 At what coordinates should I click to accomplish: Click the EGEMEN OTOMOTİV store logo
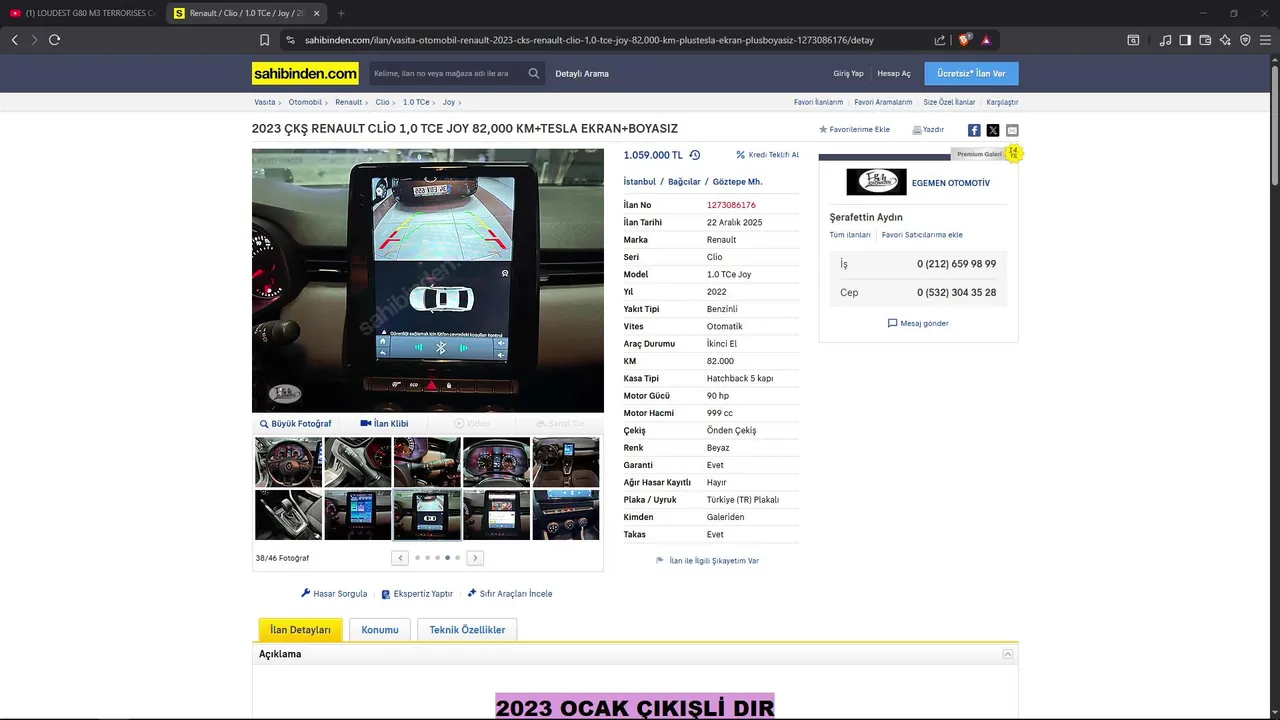(876, 182)
